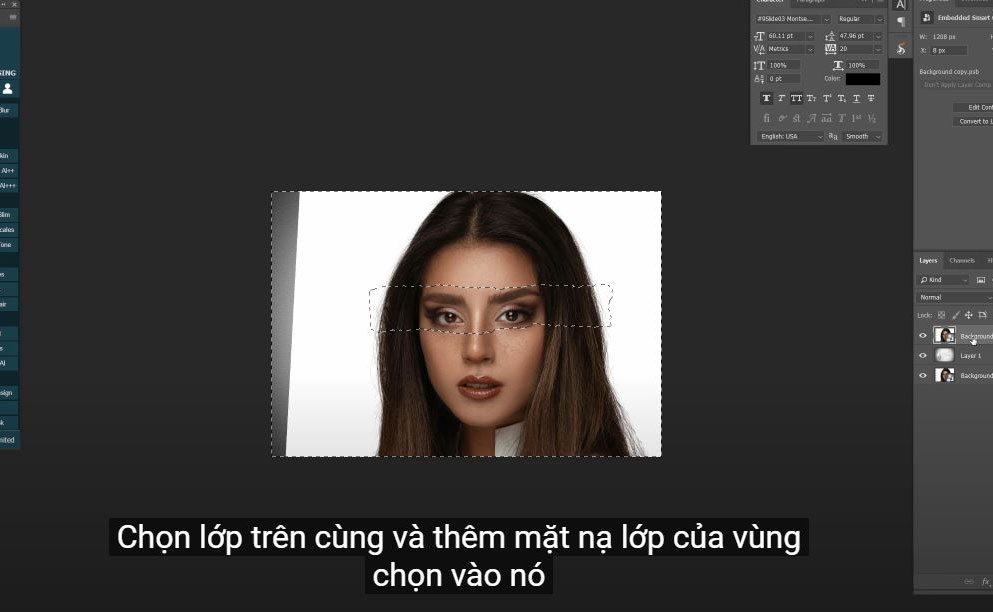993x612 pixels.
Task: Click the Embedded Smart Object icon
Action: pos(927,18)
